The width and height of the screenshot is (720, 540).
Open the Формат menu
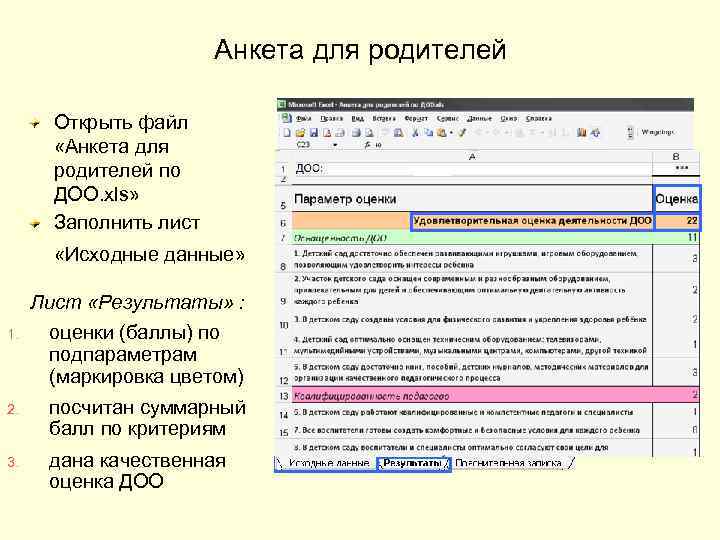tap(416, 118)
